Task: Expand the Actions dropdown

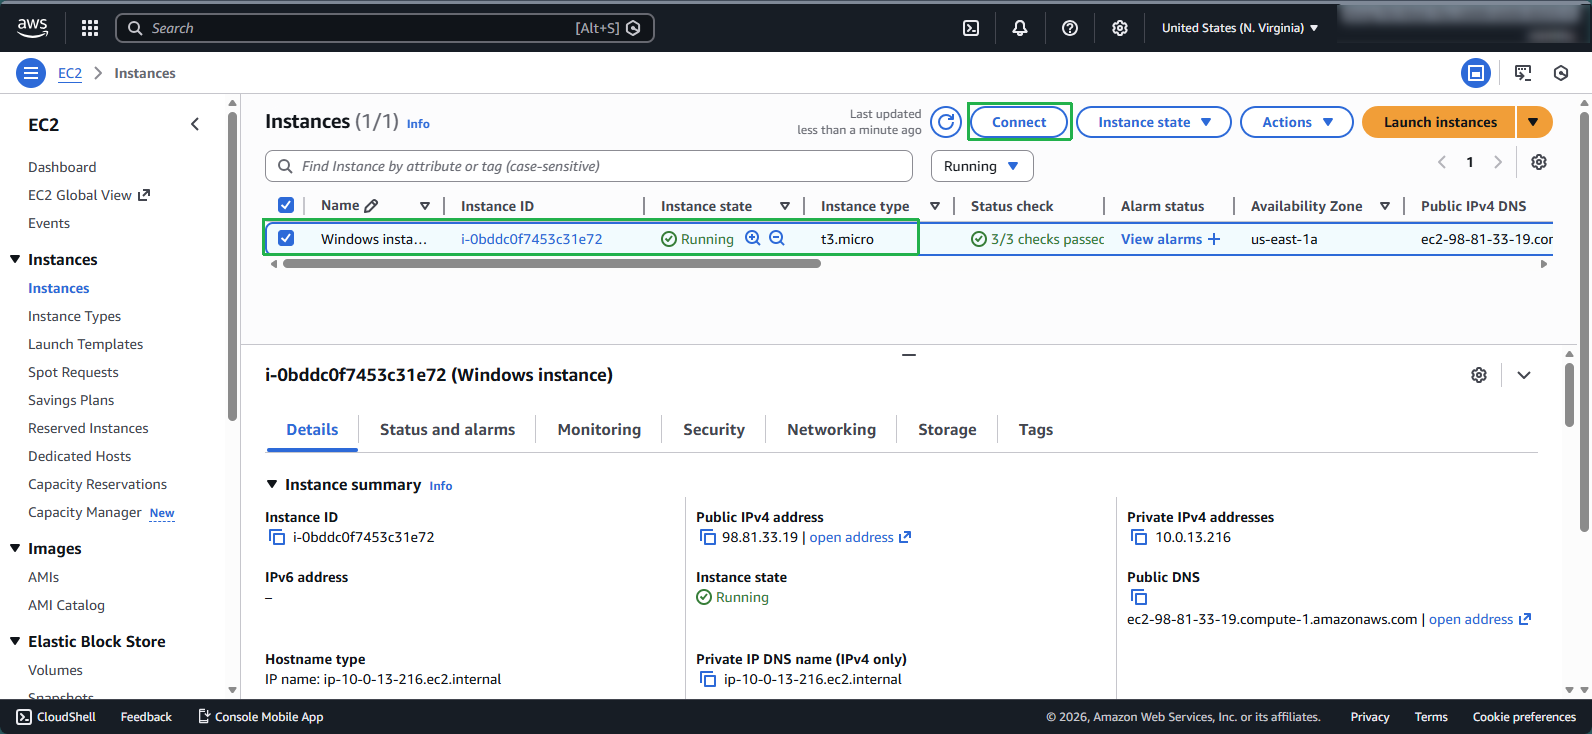Action: [1296, 122]
